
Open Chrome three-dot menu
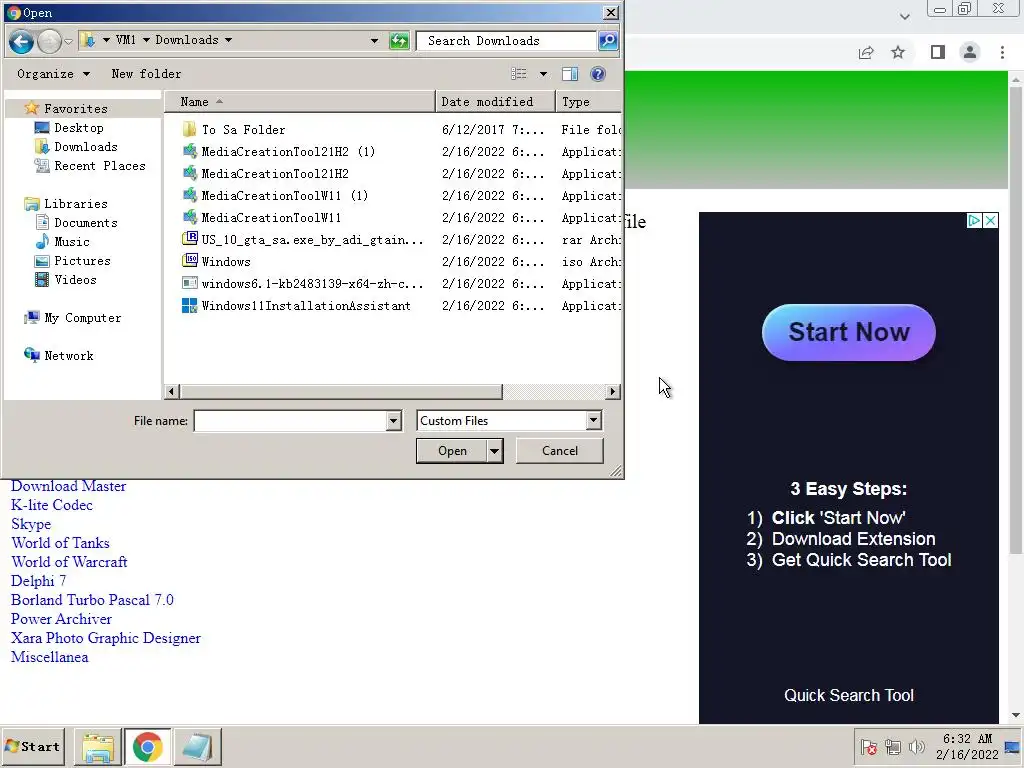[1002, 52]
